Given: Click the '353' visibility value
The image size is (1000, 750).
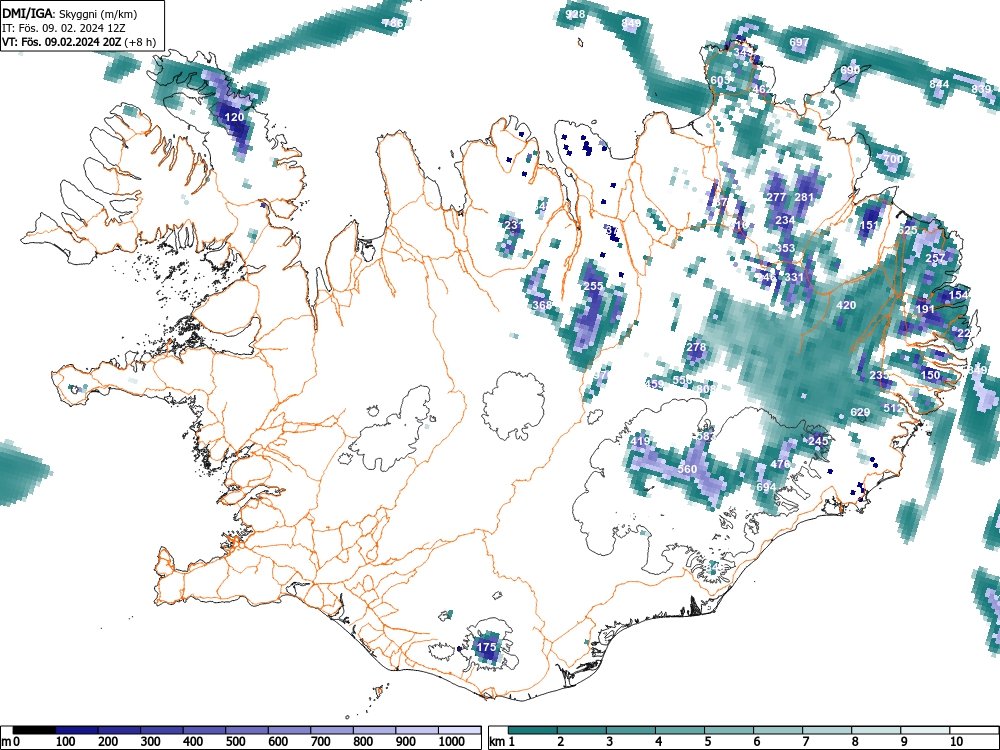Looking at the screenshot, I should tap(786, 247).
